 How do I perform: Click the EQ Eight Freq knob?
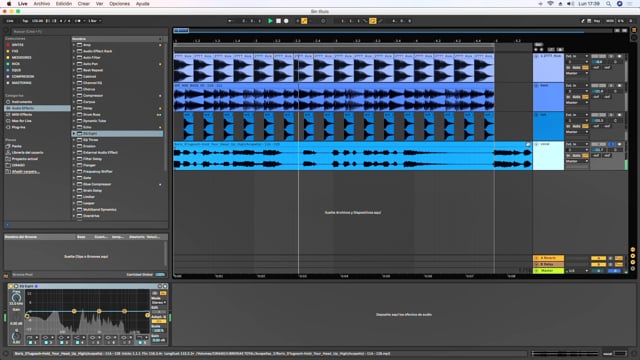coord(16,298)
